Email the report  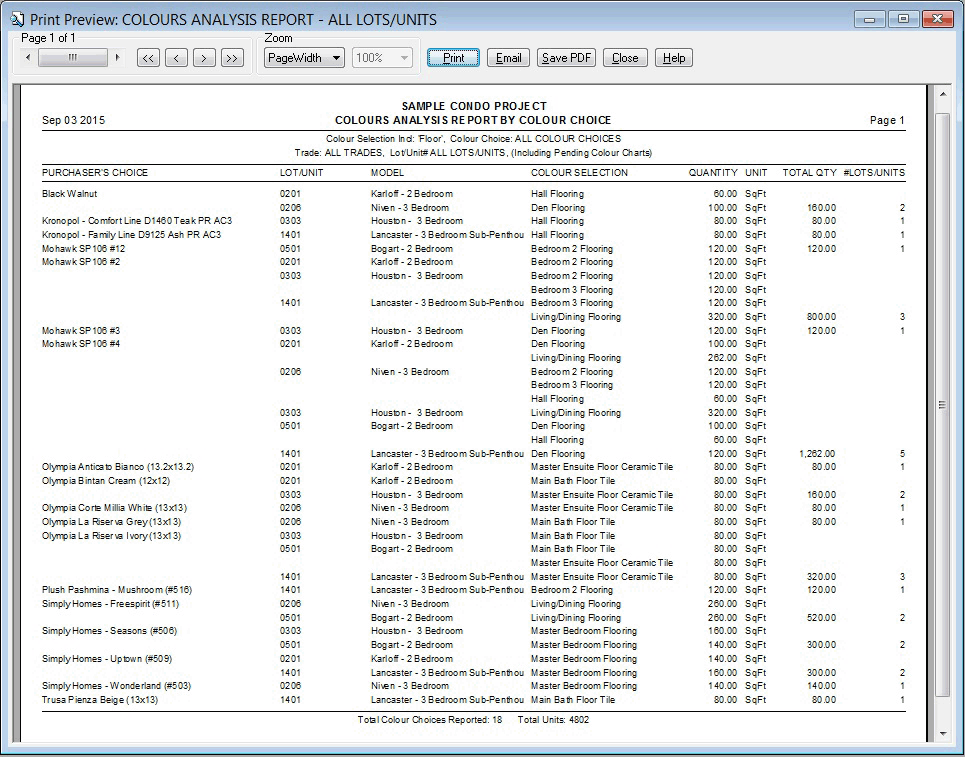(508, 58)
